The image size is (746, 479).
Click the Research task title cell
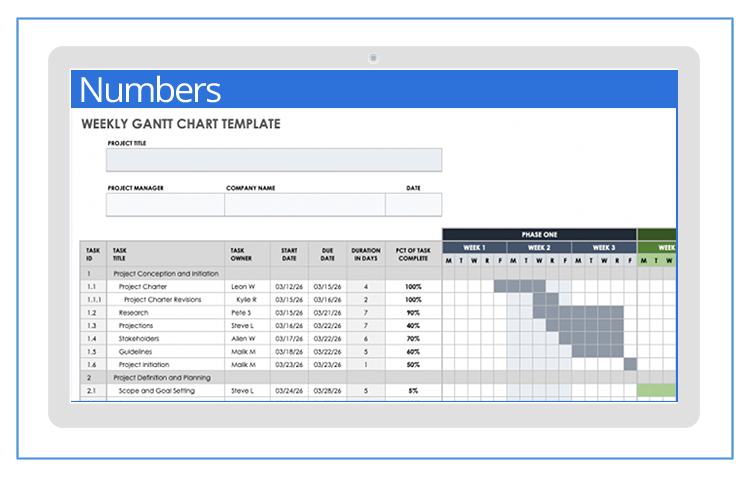click(134, 312)
